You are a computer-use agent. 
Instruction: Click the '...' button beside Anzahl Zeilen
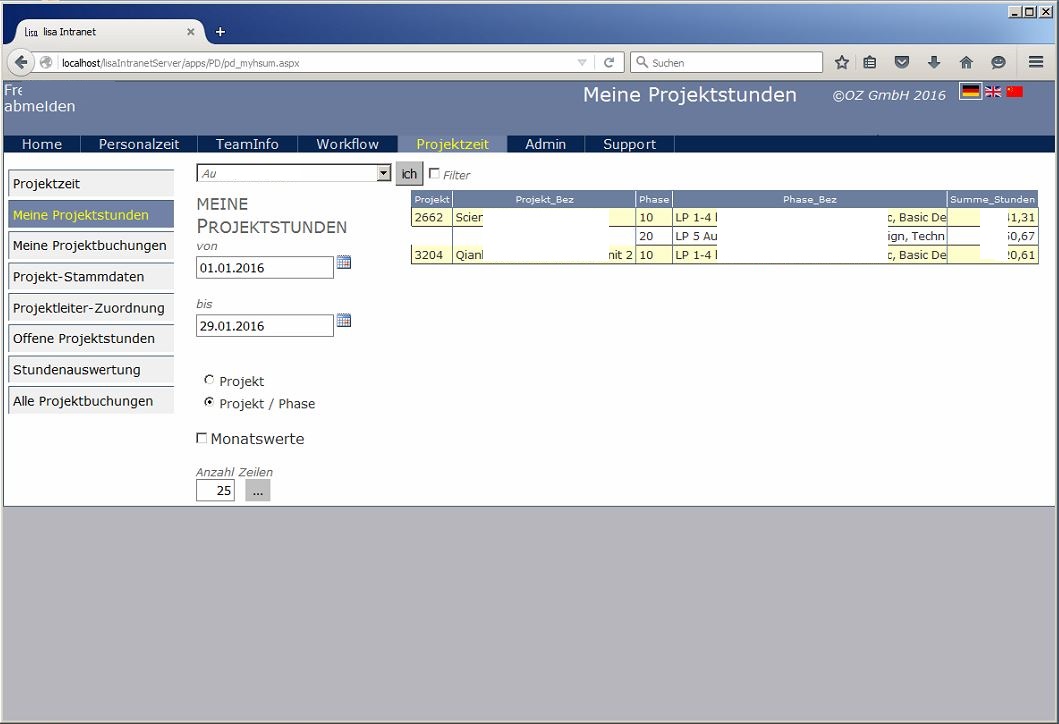(x=257, y=490)
